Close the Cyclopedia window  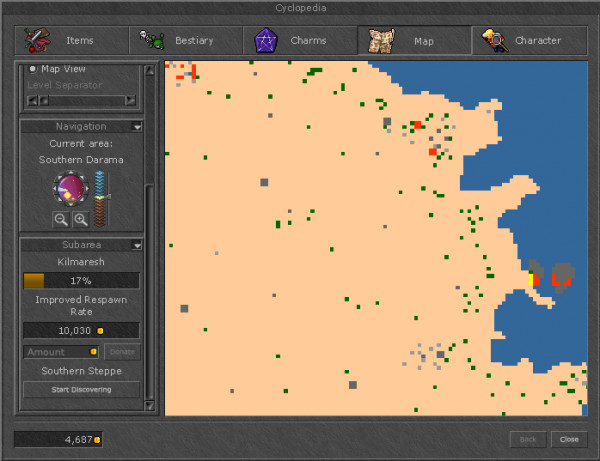[x=569, y=440]
